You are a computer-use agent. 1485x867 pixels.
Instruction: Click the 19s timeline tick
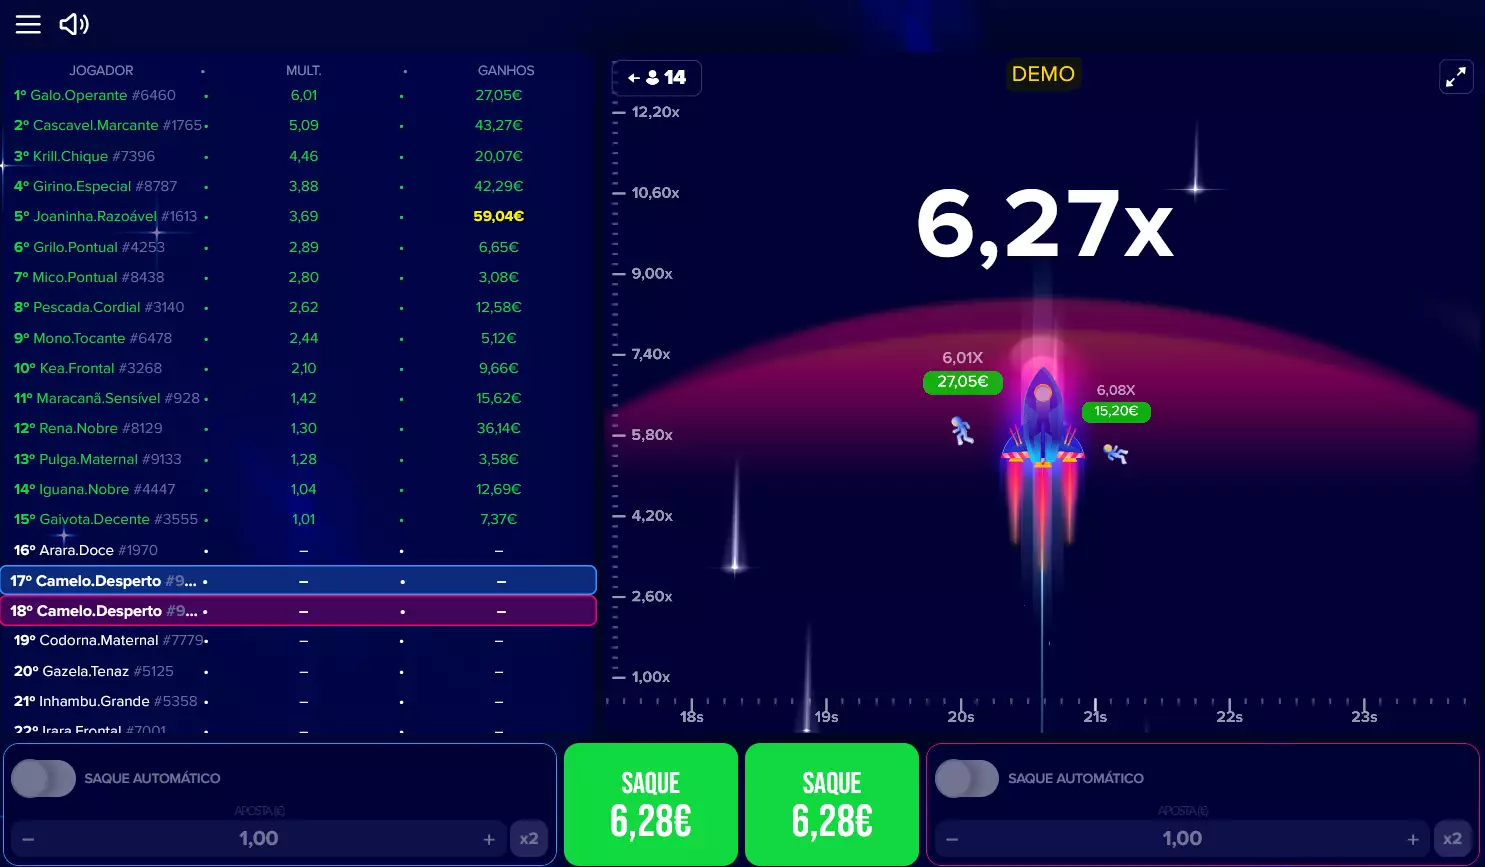(x=826, y=716)
